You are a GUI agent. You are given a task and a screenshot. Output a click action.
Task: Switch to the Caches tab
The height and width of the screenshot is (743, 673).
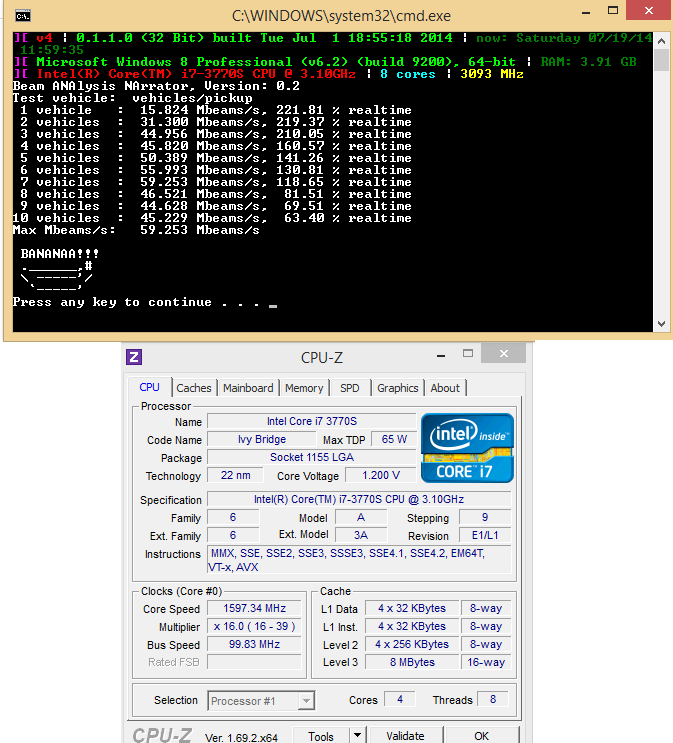[x=194, y=388]
